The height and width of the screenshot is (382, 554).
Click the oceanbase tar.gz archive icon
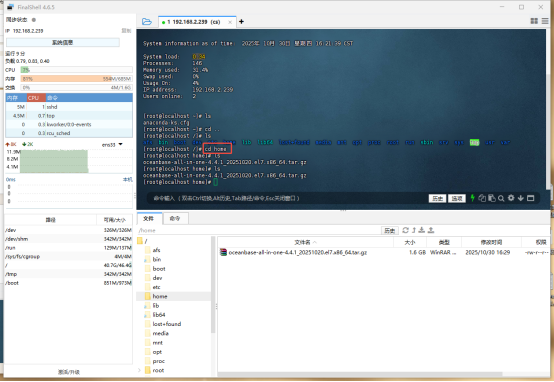click(223, 252)
